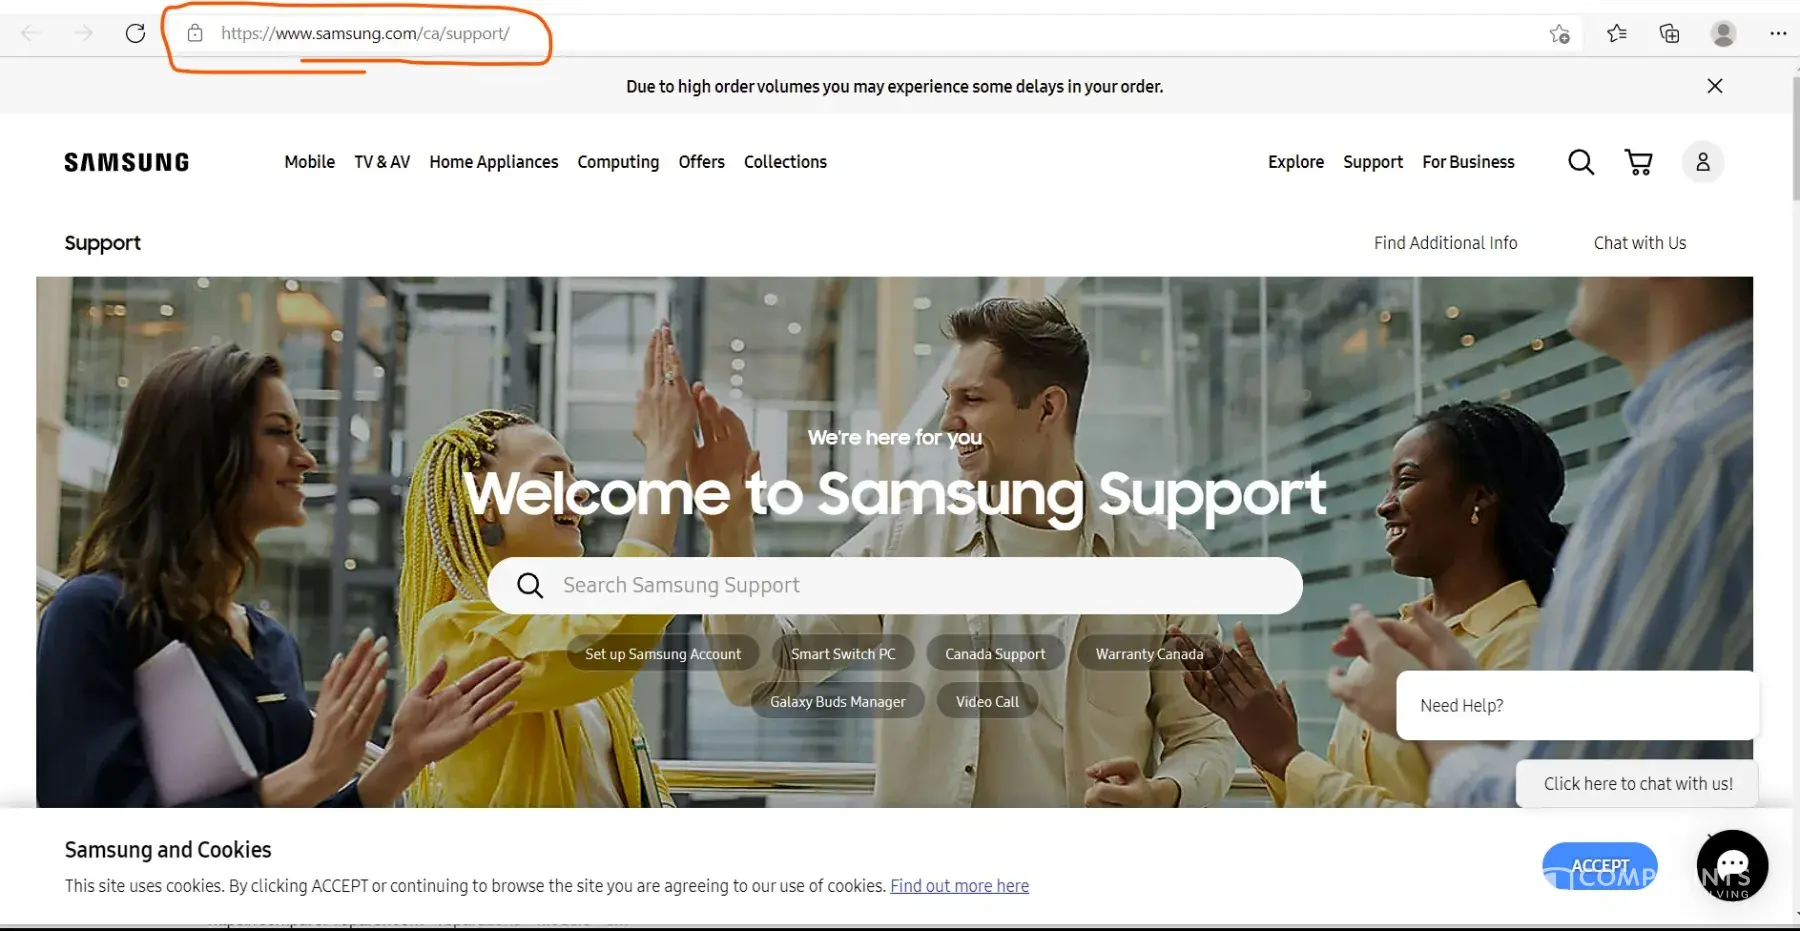
Task: Click the browser back arrow
Action: point(31,33)
